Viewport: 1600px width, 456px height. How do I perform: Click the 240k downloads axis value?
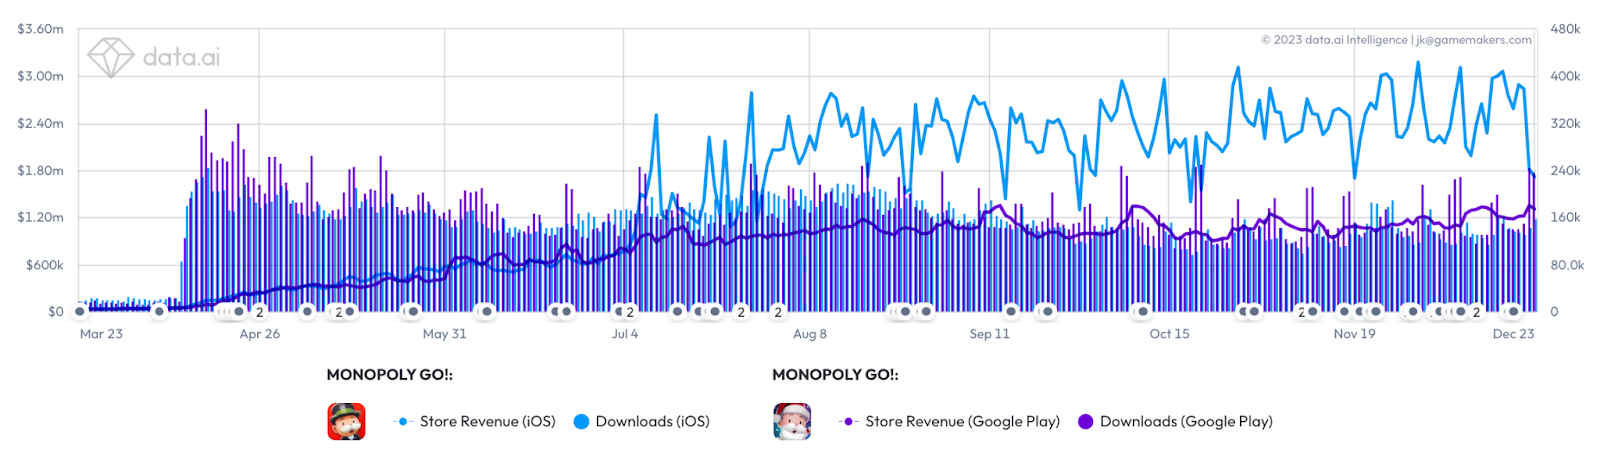1565,170
